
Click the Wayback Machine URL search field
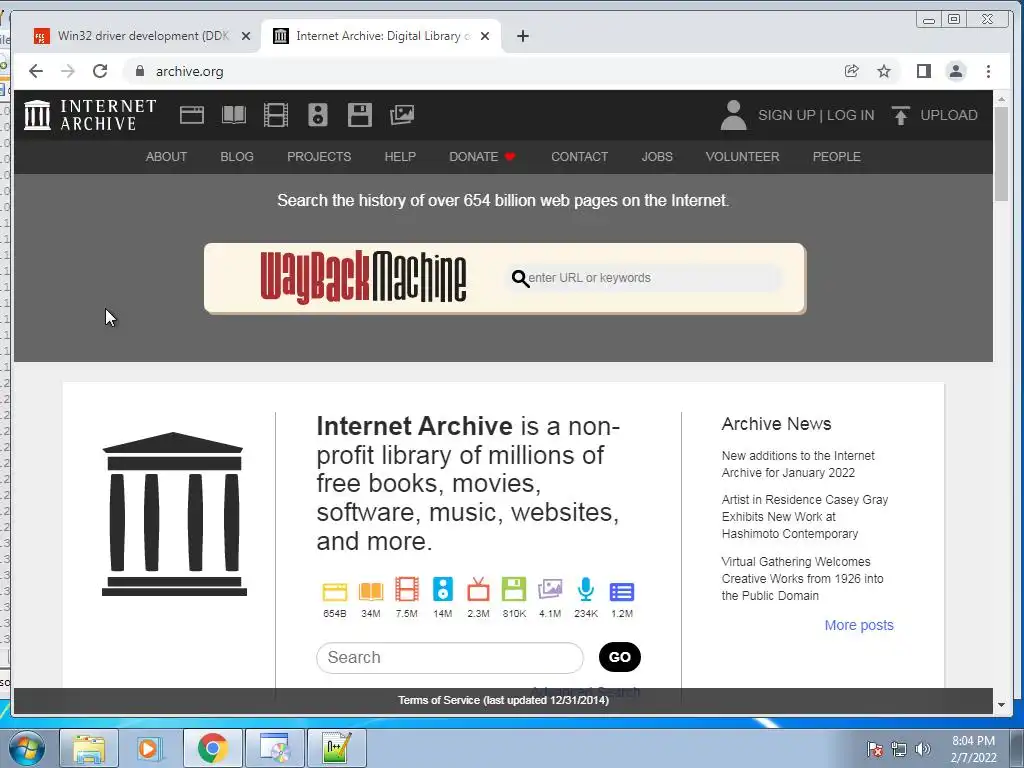point(644,278)
